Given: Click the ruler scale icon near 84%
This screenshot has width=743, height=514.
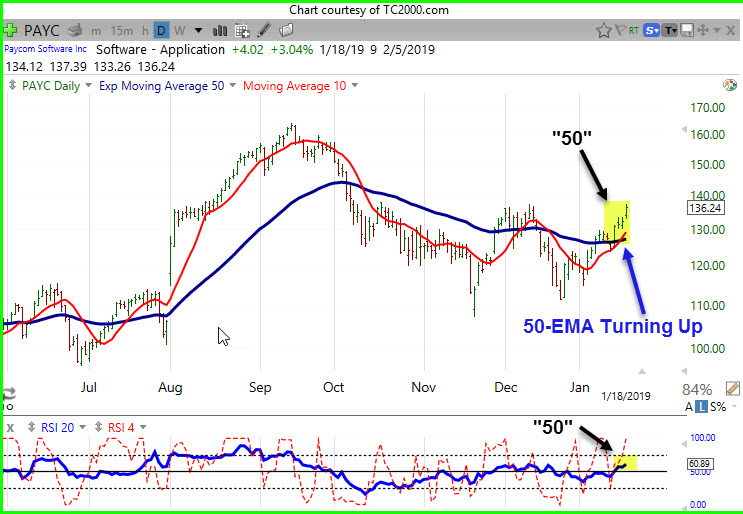Looking at the screenshot, I should tap(733, 389).
